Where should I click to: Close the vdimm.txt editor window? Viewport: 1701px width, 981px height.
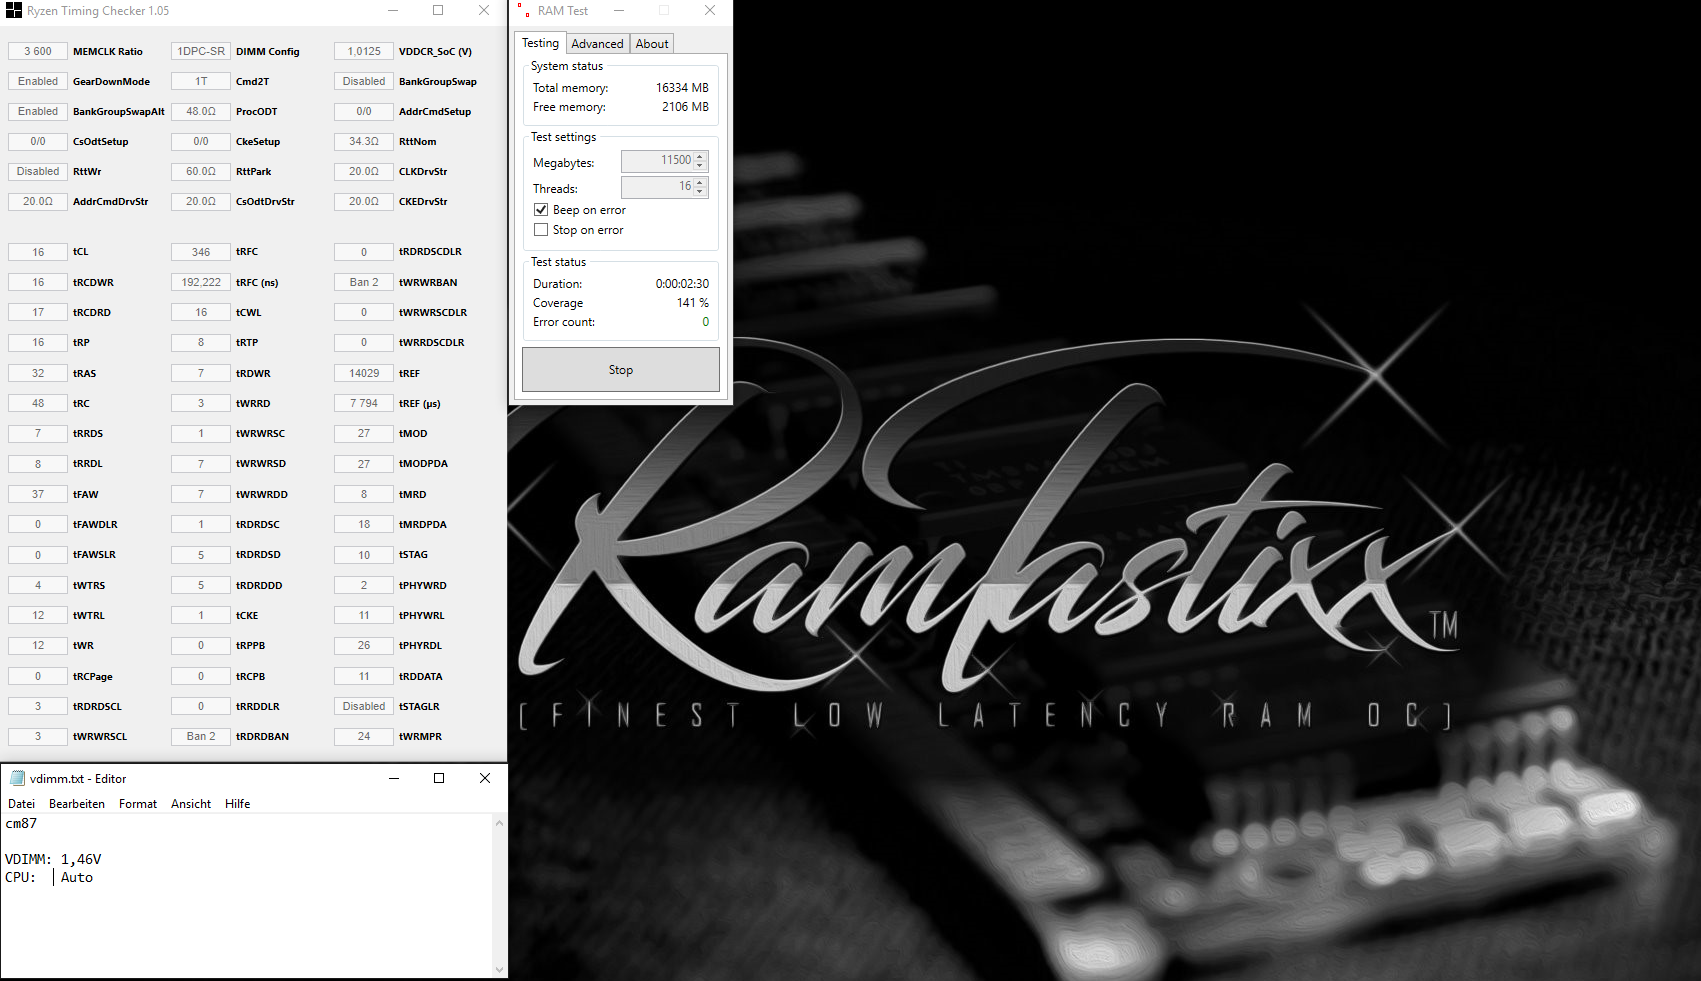[x=485, y=778]
